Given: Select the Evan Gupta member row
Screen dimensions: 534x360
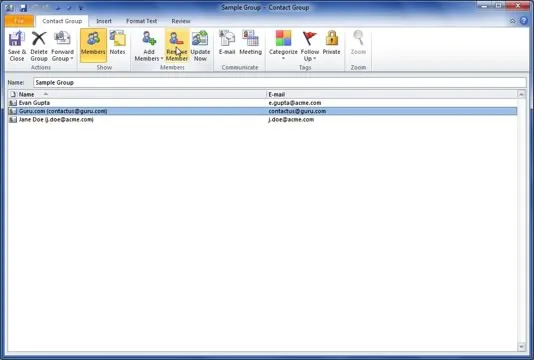Looking at the screenshot, I should pos(262,103).
